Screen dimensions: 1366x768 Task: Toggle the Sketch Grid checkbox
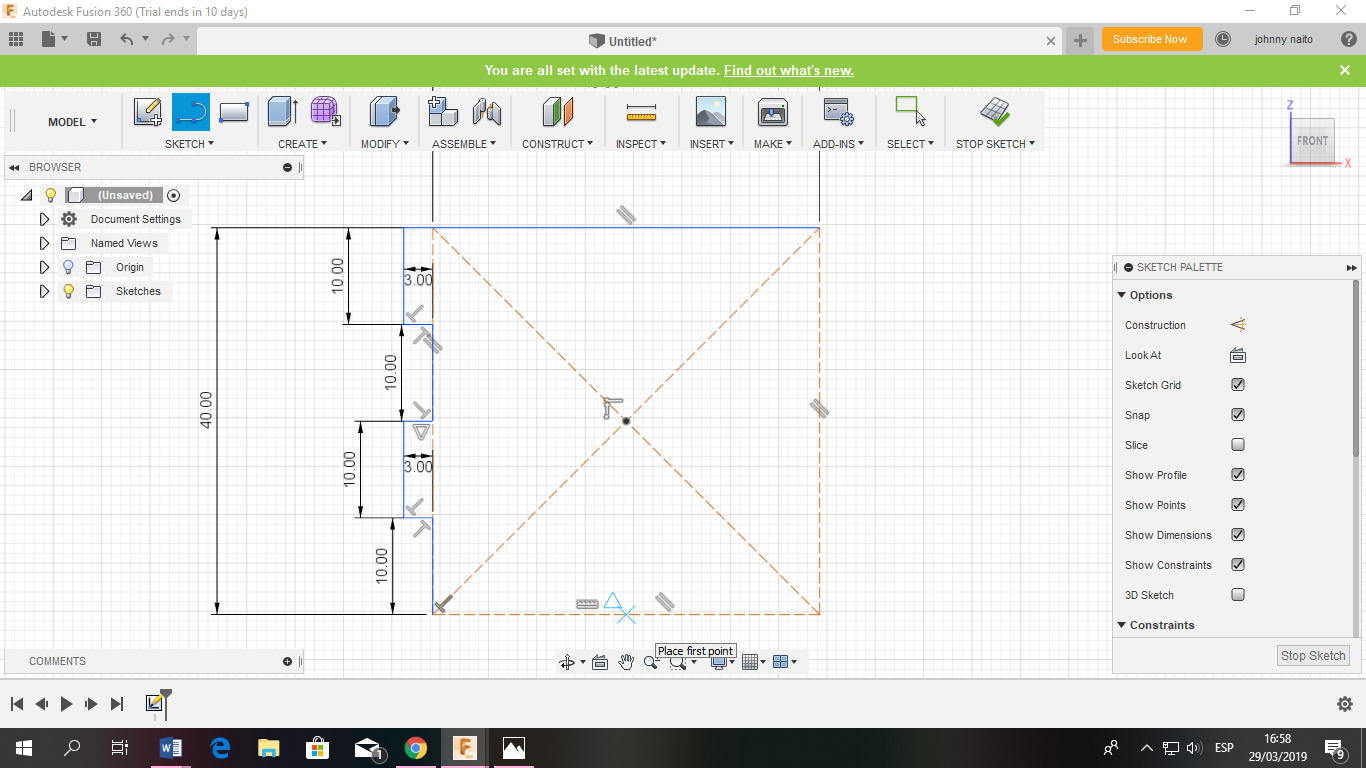click(x=1238, y=385)
